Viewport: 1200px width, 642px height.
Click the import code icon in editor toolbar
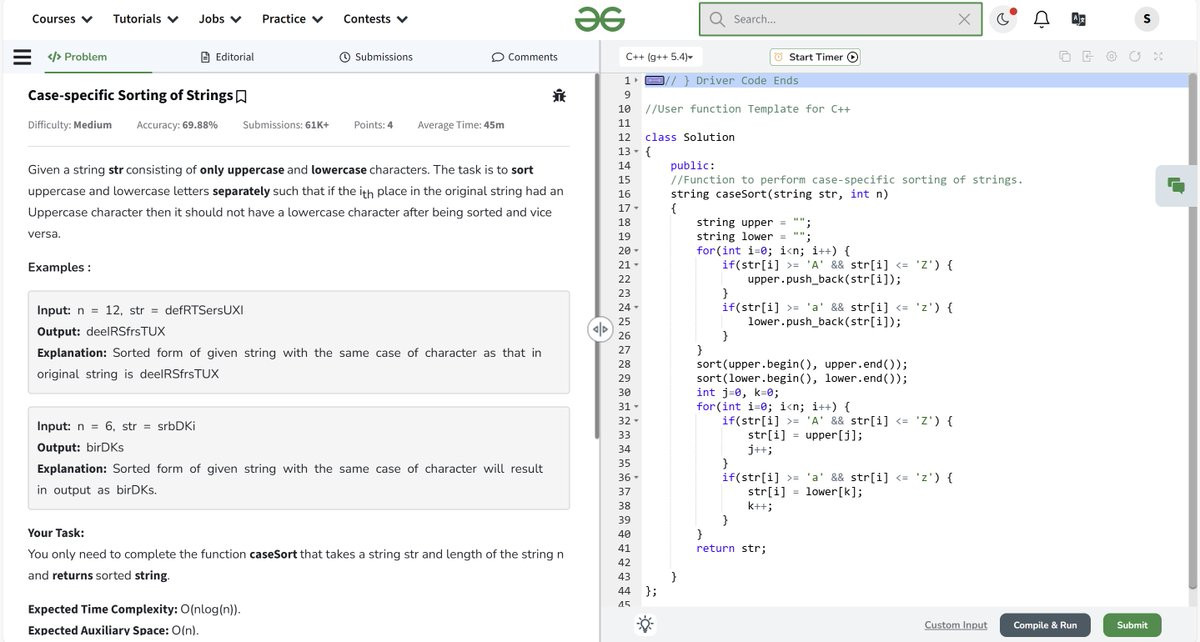point(1088,57)
